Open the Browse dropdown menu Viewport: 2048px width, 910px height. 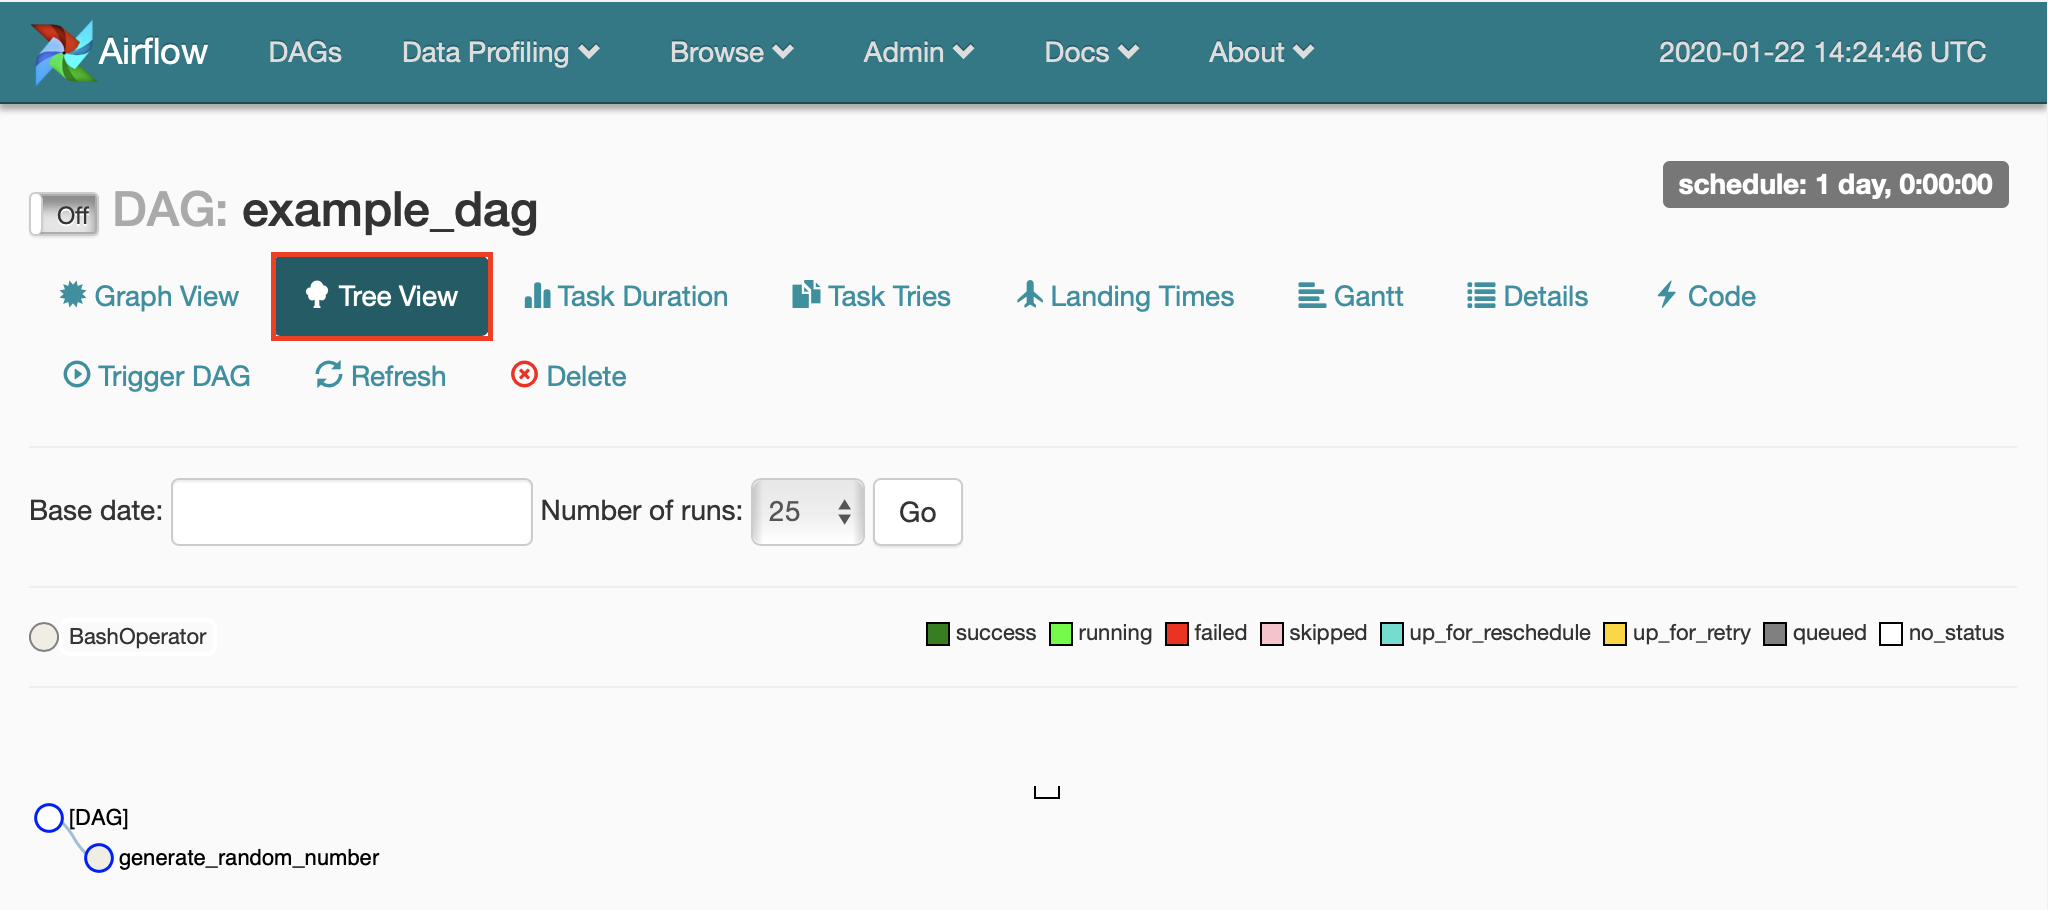tap(731, 52)
